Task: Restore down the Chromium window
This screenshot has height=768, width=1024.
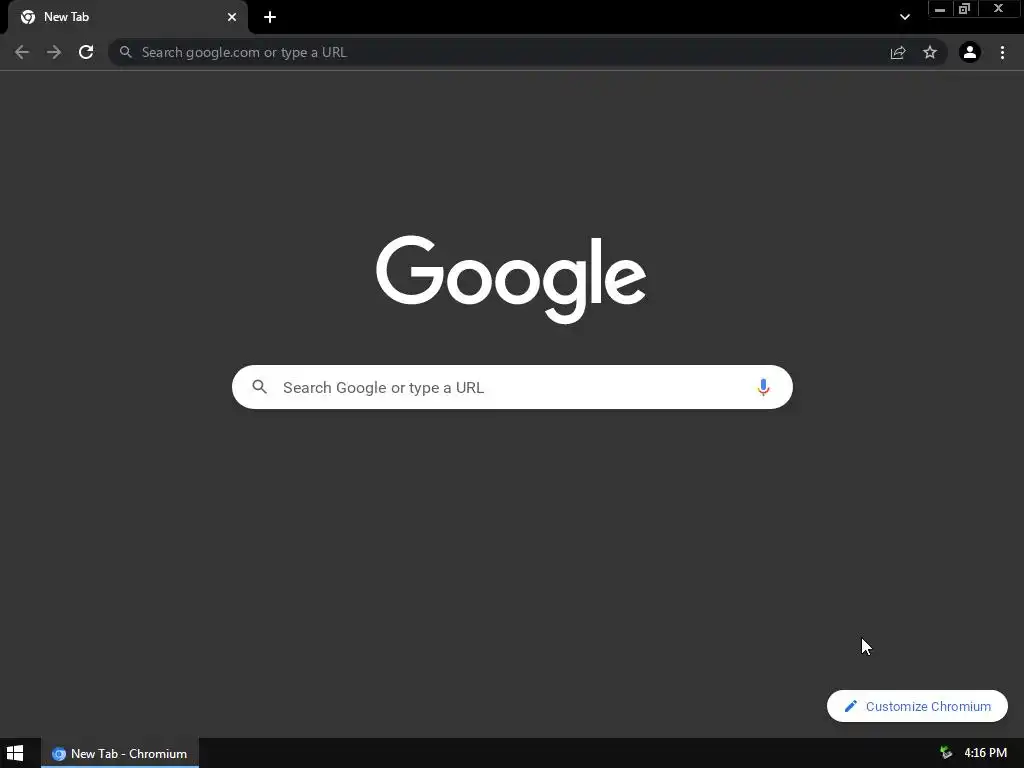Action: point(965,9)
